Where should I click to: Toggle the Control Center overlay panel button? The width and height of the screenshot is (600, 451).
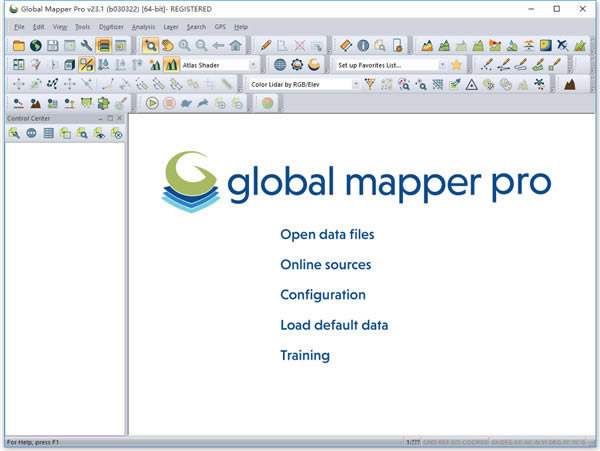pyautogui.click(x=104, y=45)
